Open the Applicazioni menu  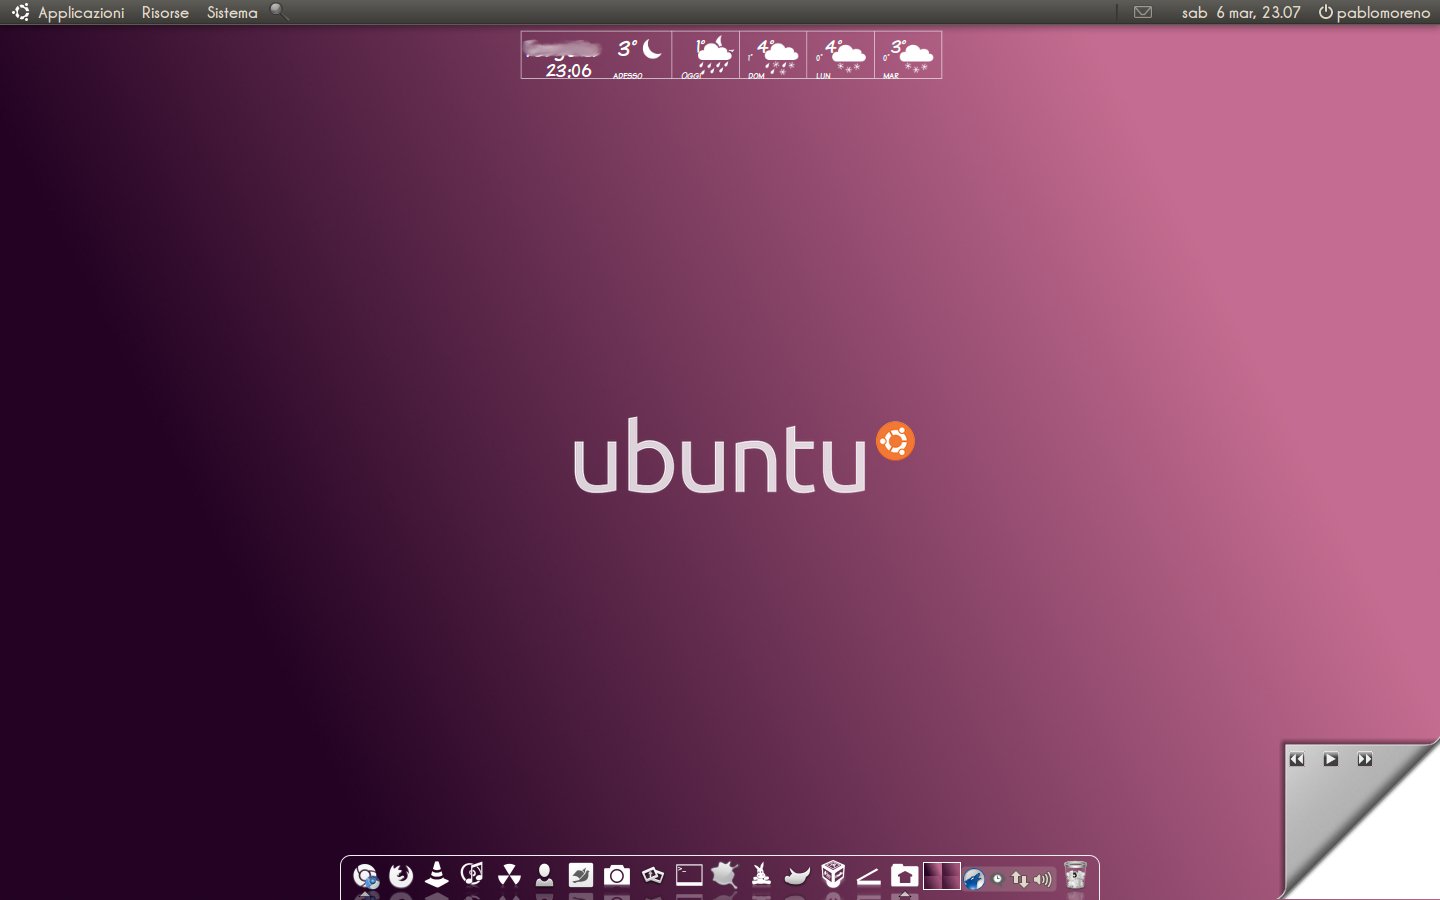pos(81,12)
